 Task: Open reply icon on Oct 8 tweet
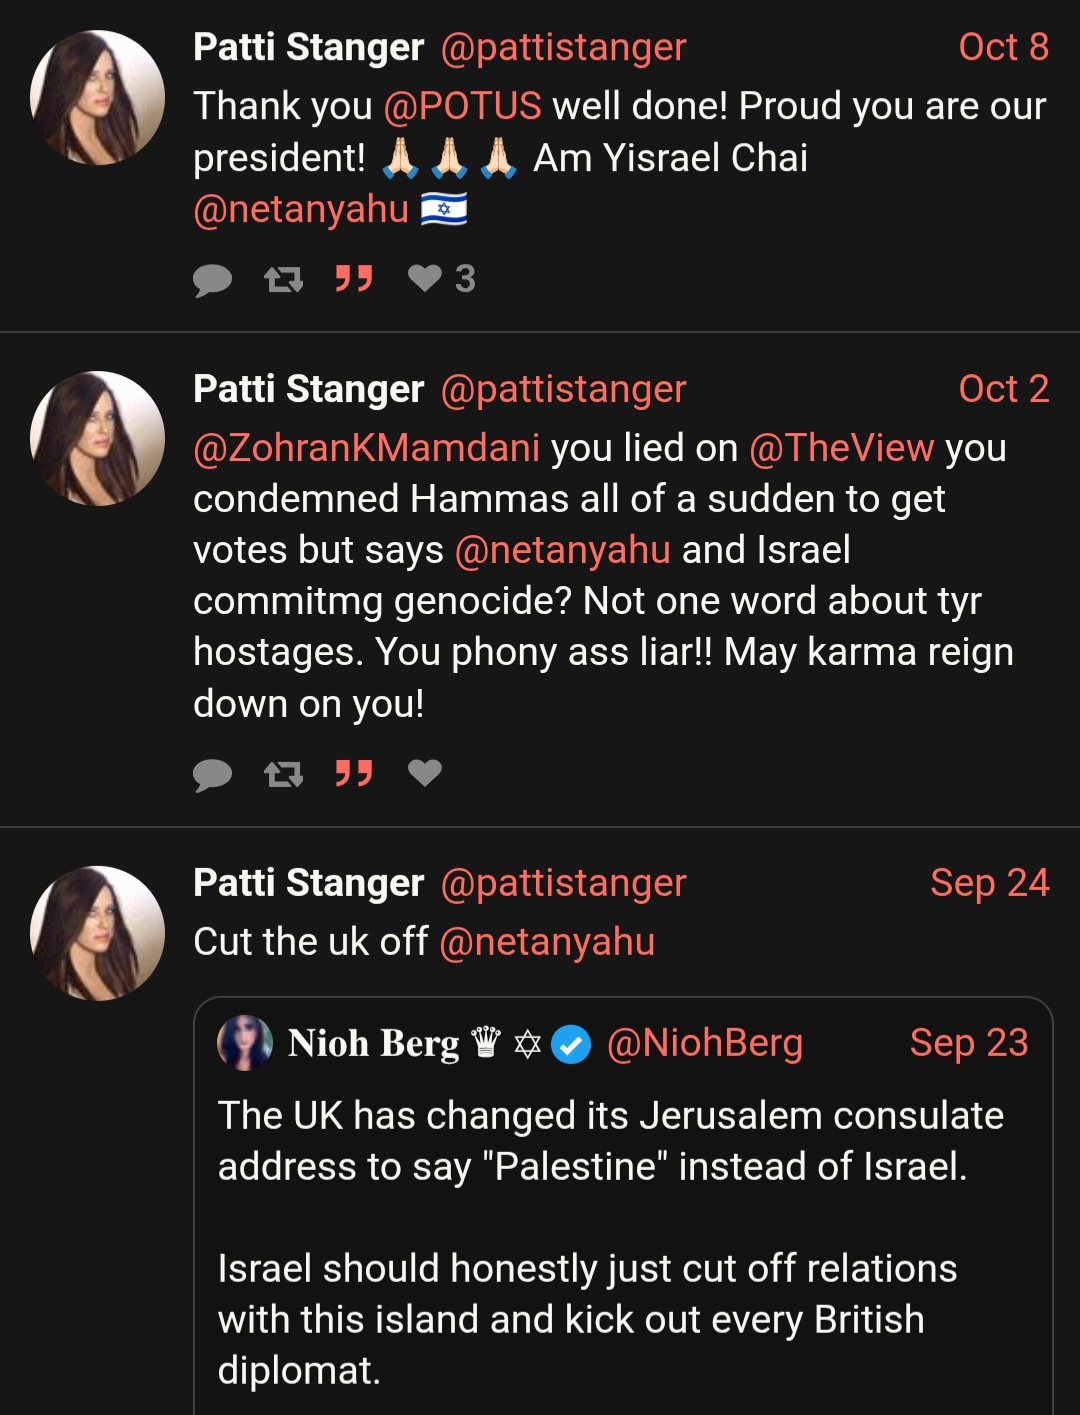click(212, 280)
